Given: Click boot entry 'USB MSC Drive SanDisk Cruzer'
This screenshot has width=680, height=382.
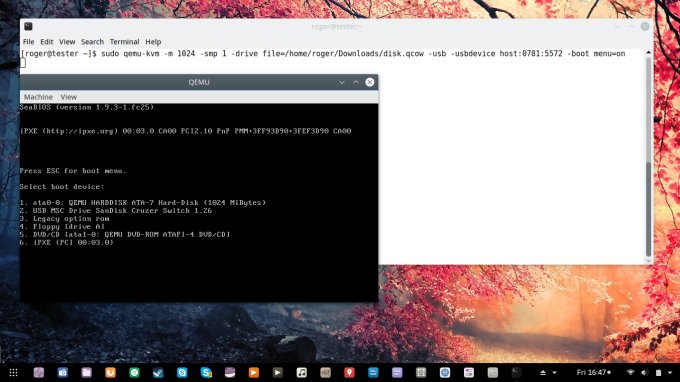Looking at the screenshot, I should point(116,210).
